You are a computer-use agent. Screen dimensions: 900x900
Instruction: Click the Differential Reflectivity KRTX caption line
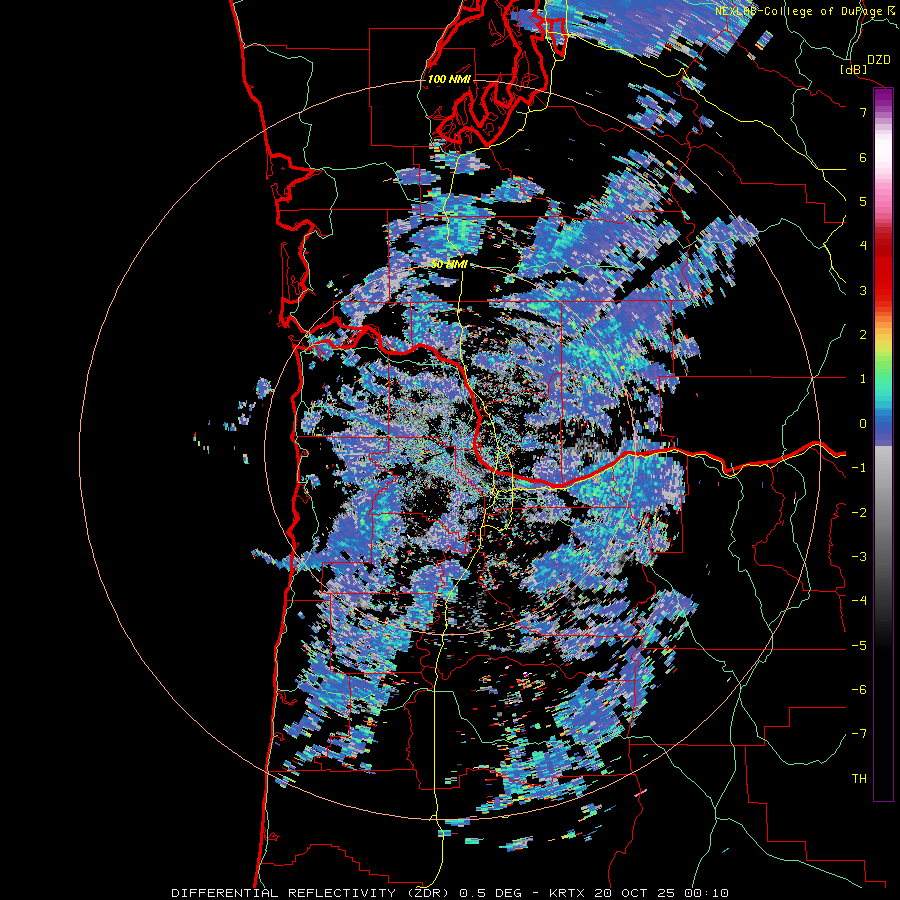pyautogui.click(x=450, y=893)
